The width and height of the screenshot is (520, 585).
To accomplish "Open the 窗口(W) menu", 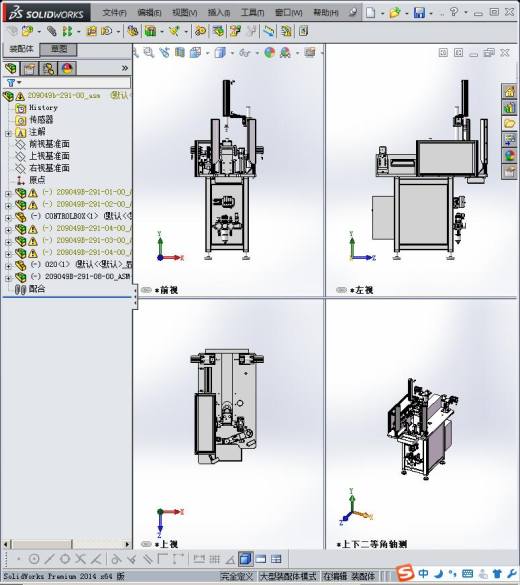I will 288,13.
